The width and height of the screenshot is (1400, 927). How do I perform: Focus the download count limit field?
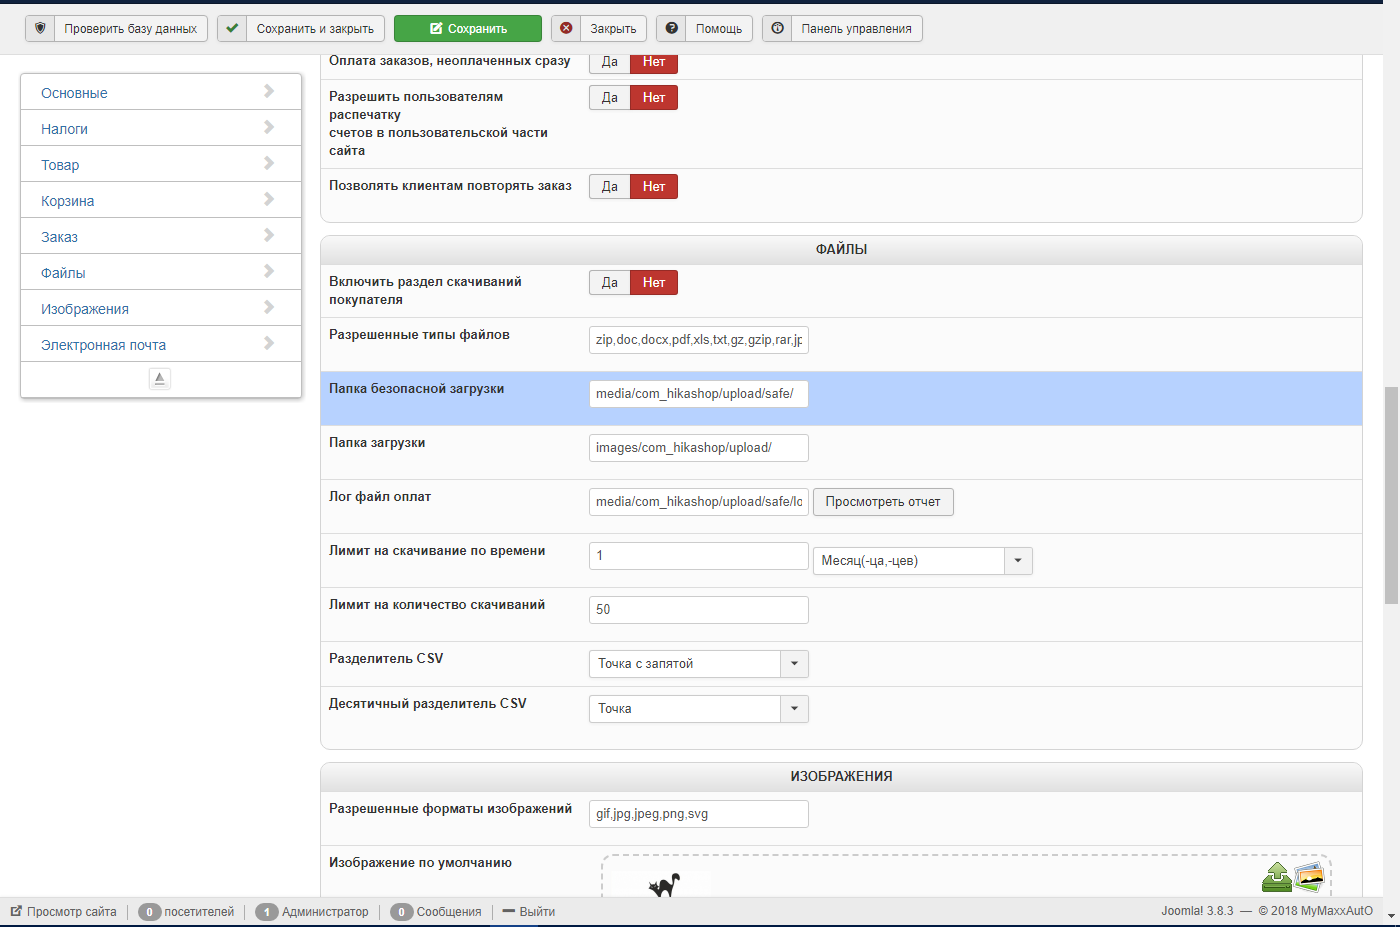point(699,610)
